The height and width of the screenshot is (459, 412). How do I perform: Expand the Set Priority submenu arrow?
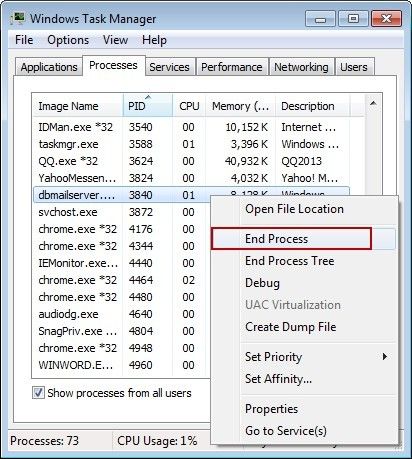(x=385, y=357)
